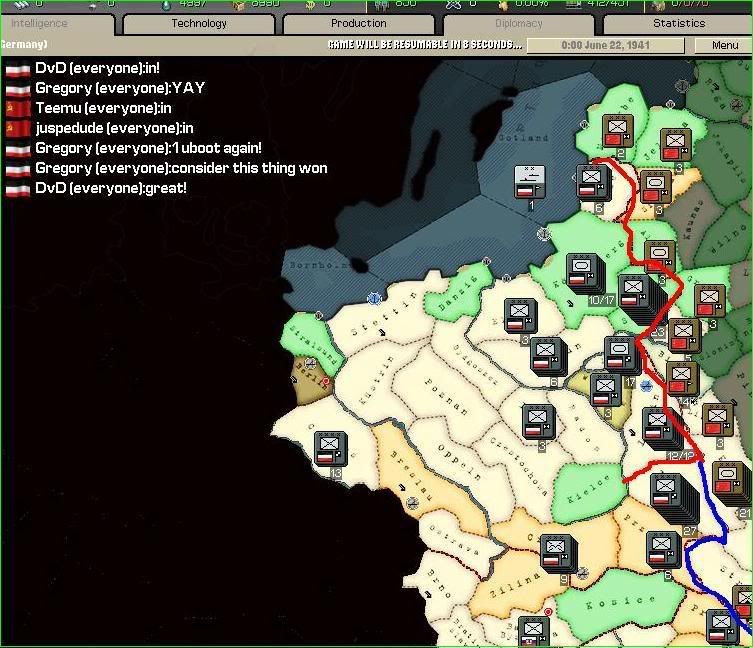Image resolution: width=753 pixels, height=648 pixels.
Task: Switch to the Technology tab
Action: [x=199, y=24]
